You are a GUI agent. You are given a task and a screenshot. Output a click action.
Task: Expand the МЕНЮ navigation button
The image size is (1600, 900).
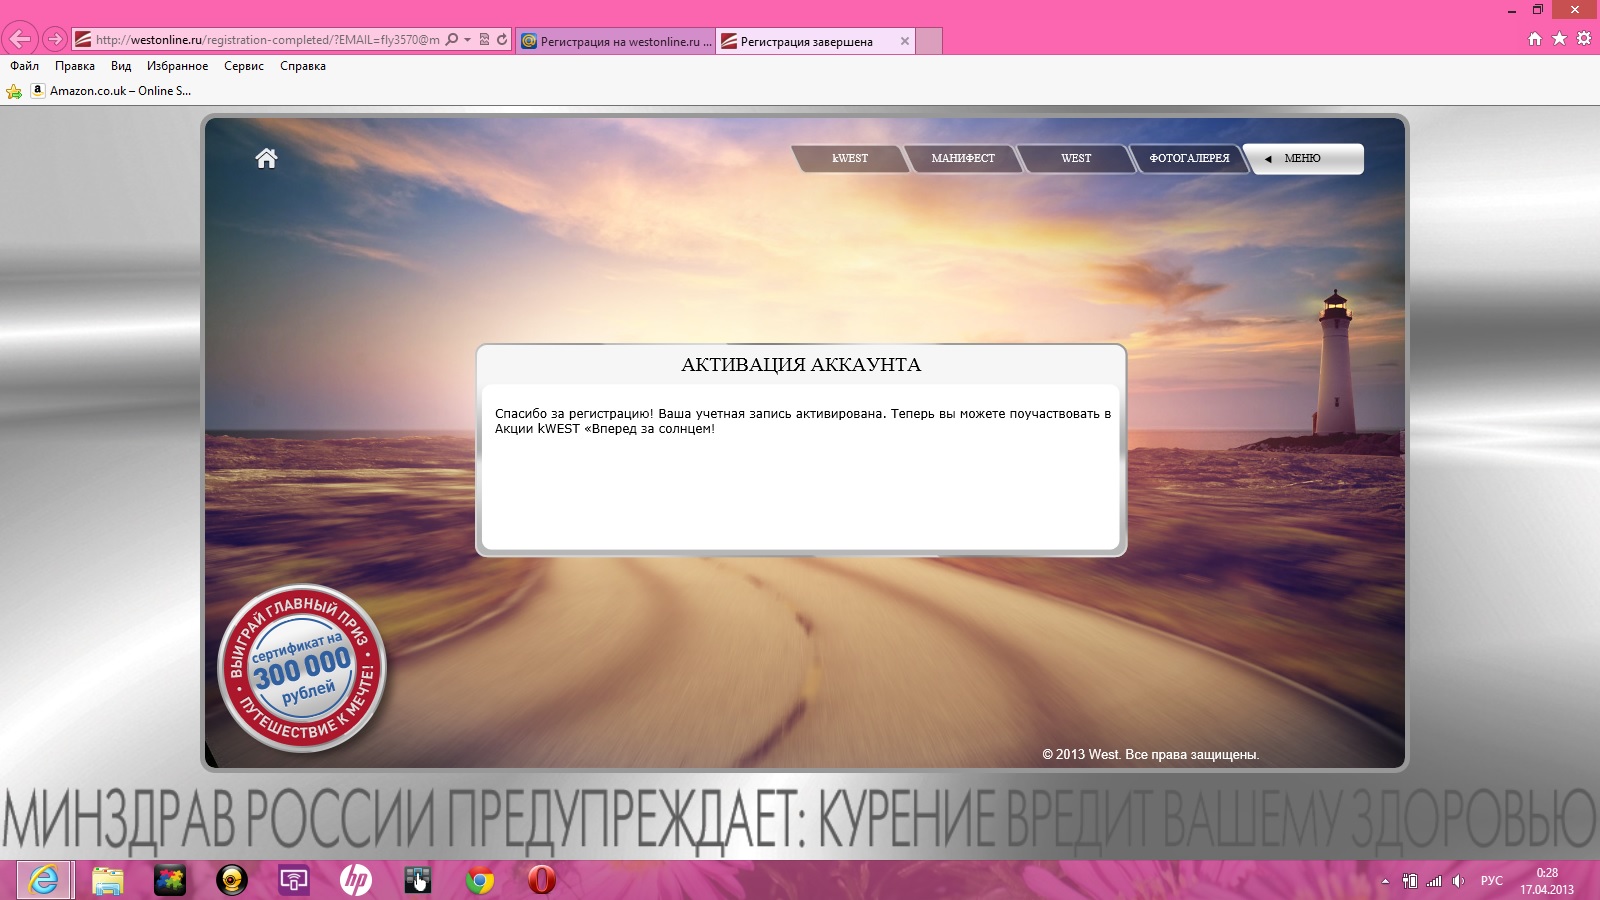1303,159
